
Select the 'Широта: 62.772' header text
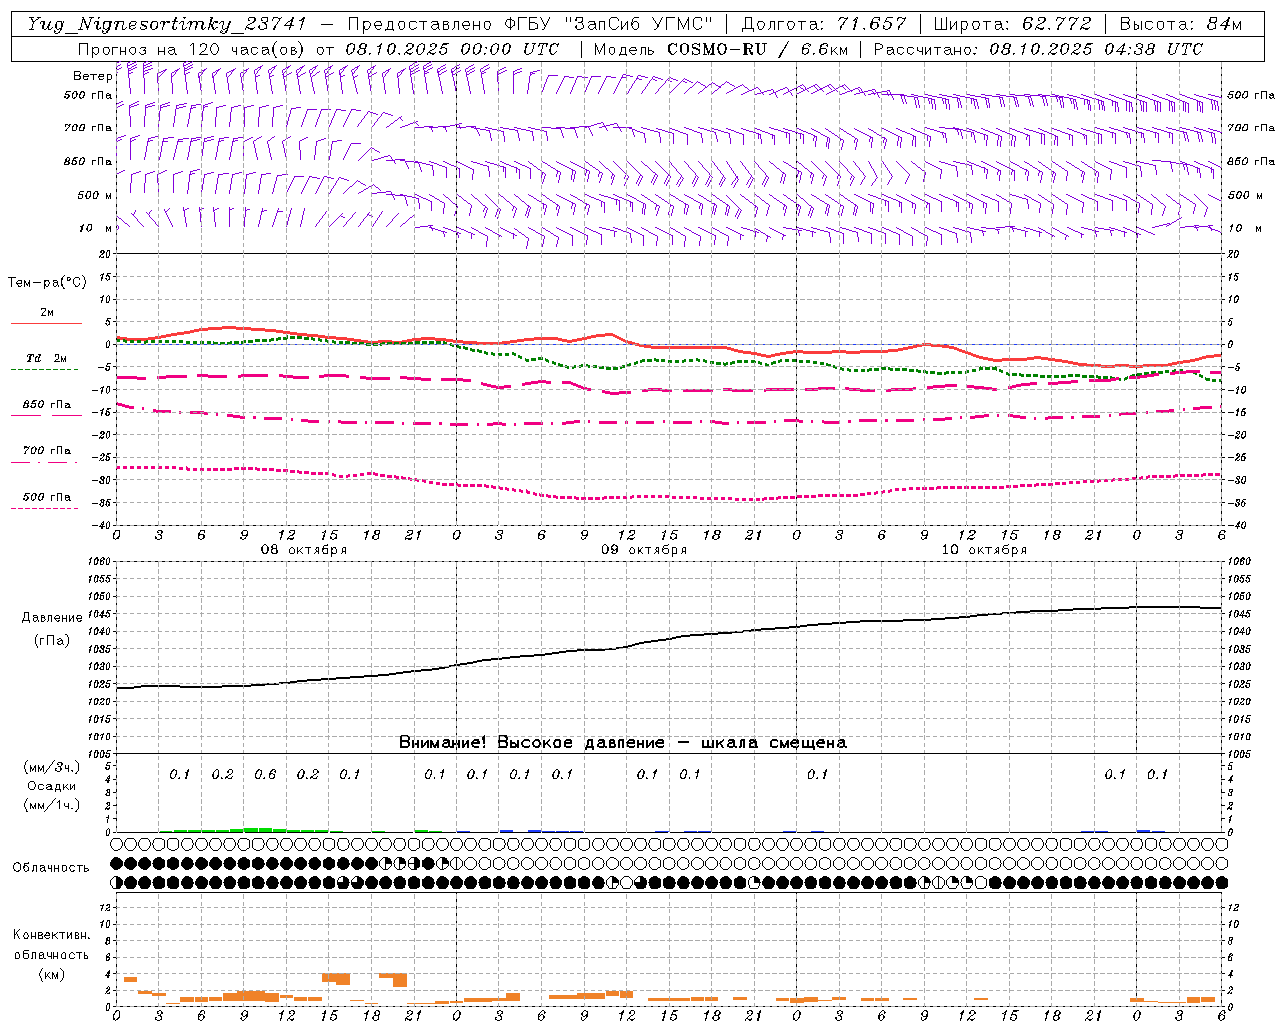pos(1012,24)
